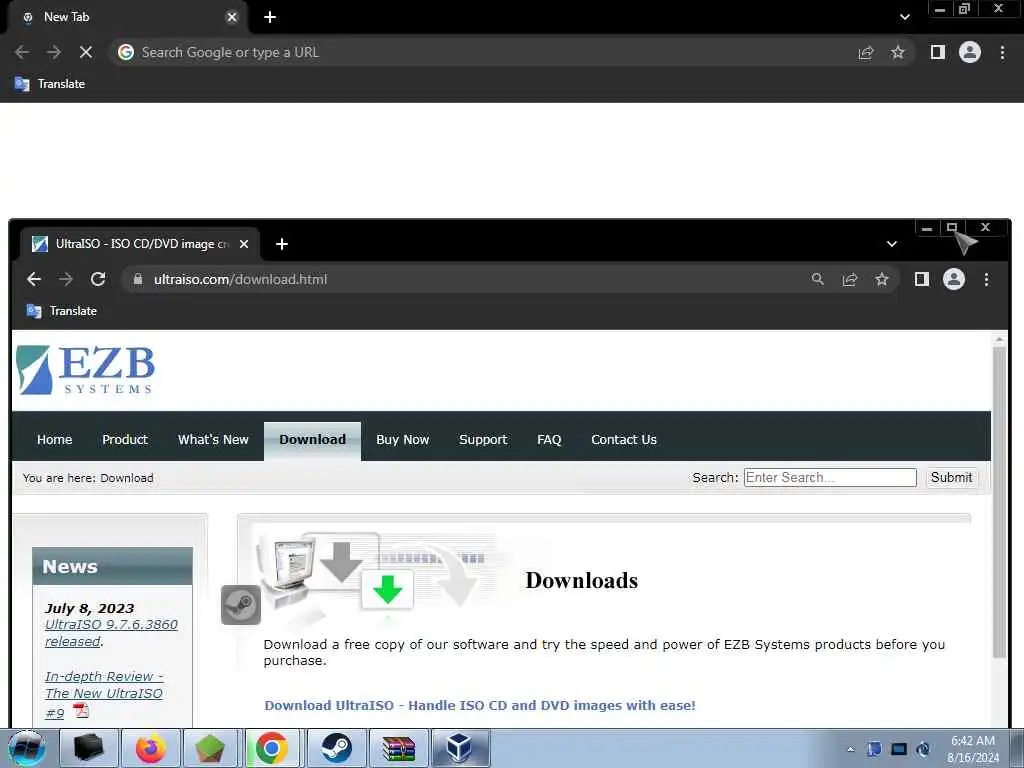Open What's New navigation item
The width and height of the screenshot is (1024, 768).
point(214,440)
